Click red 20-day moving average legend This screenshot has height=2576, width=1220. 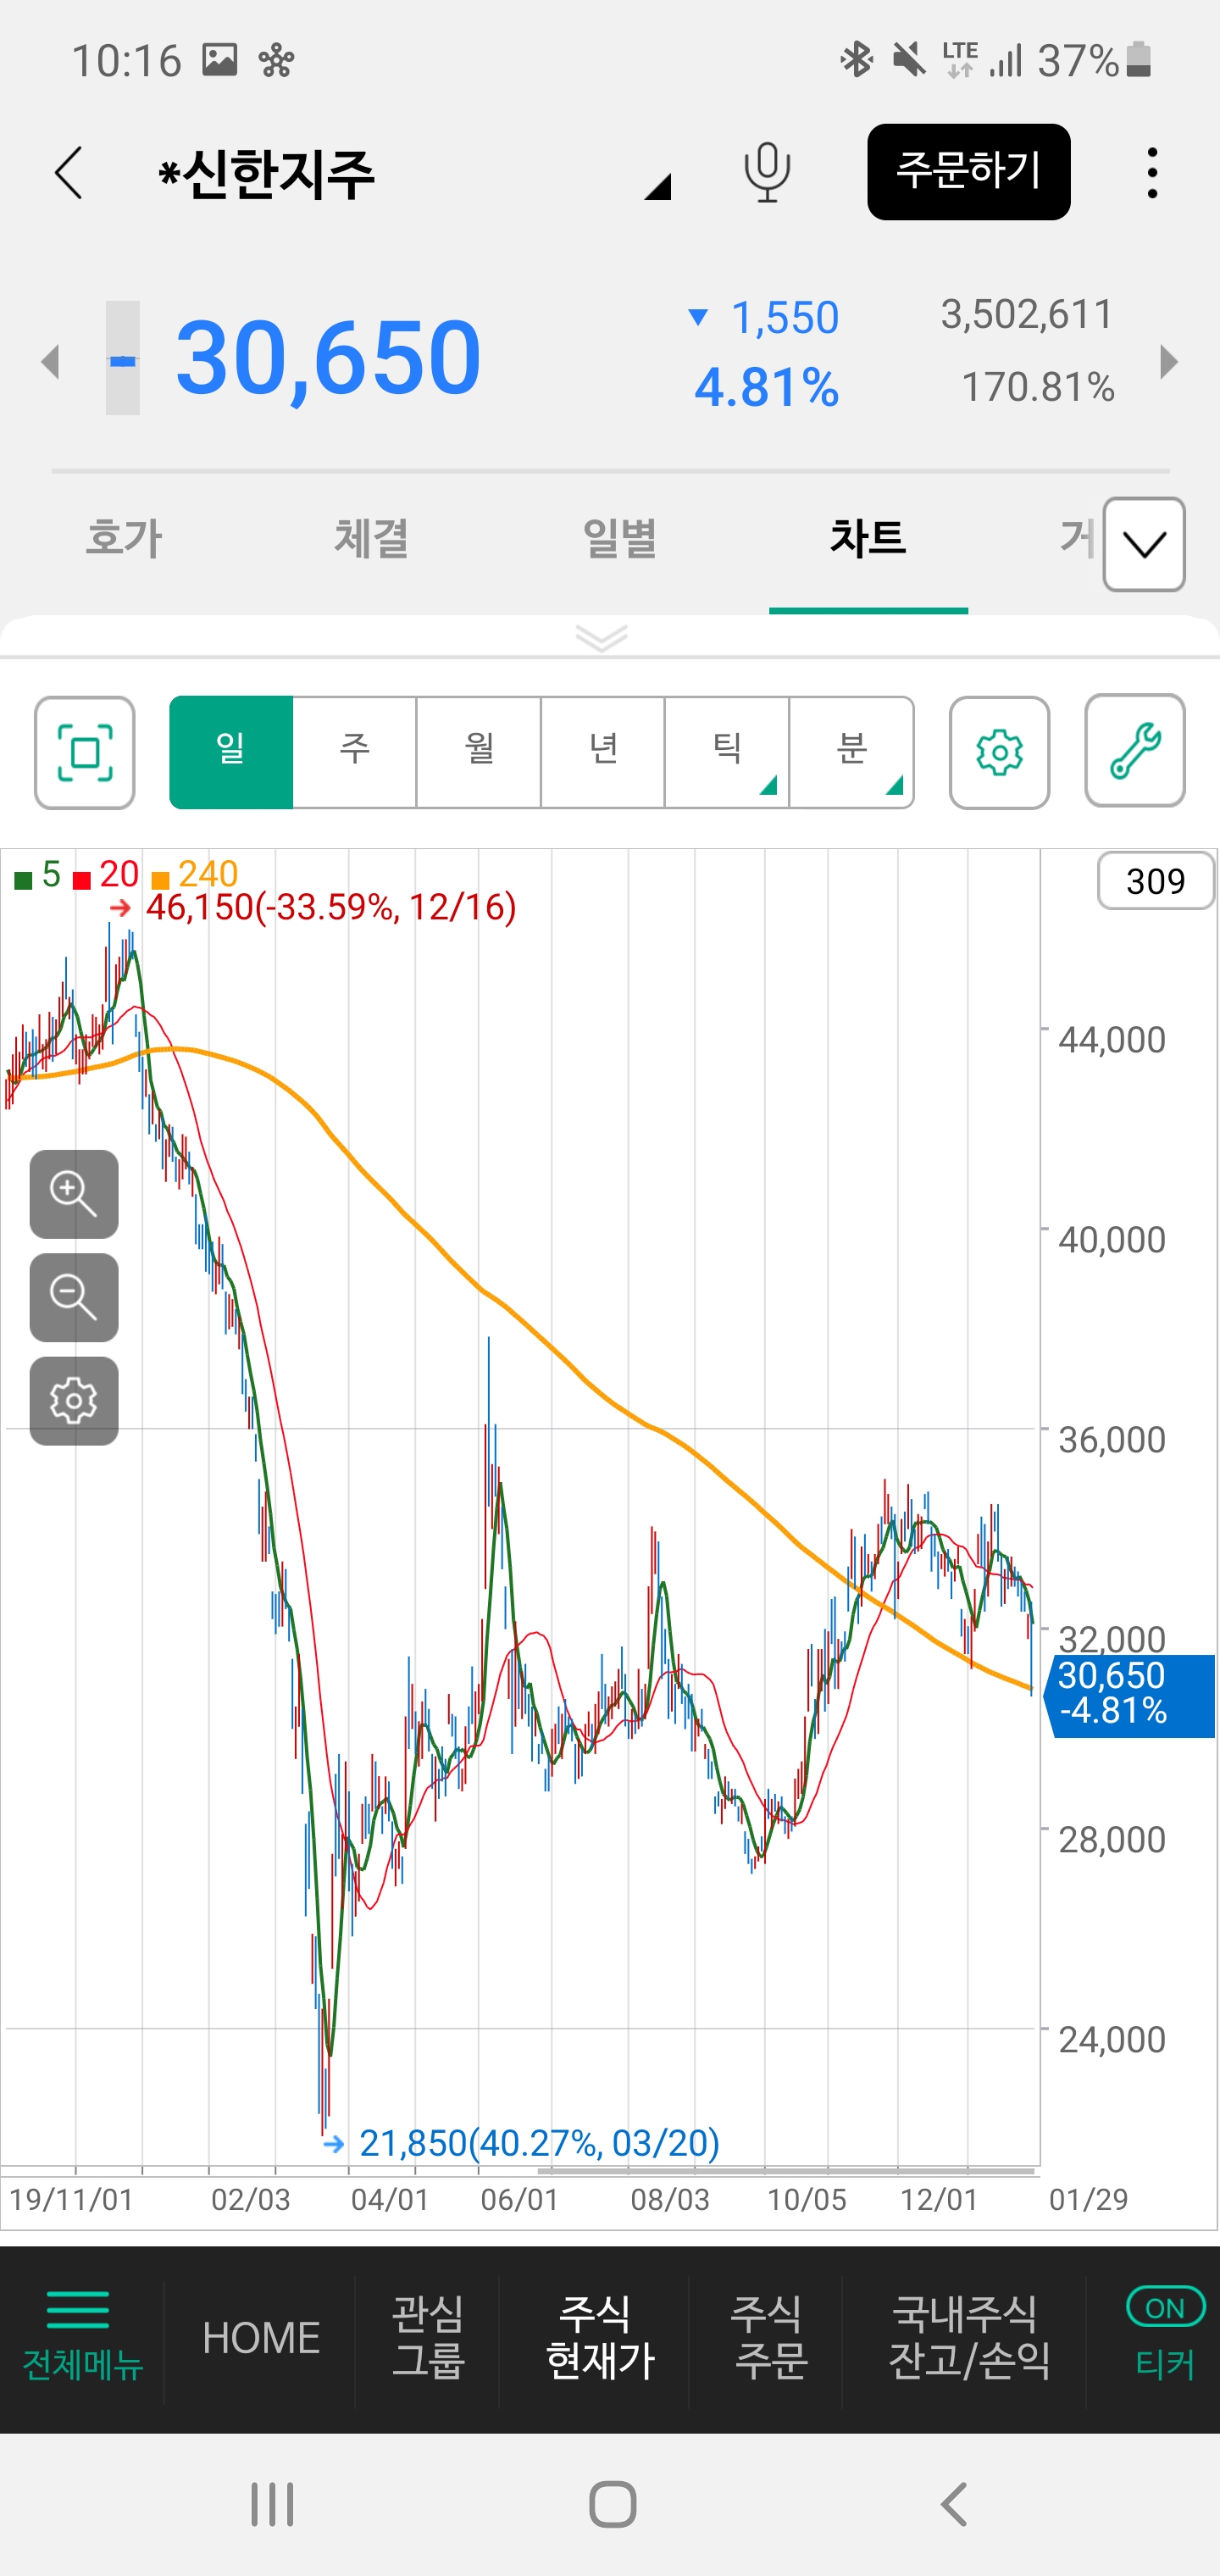pyautogui.click(x=106, y=875)
